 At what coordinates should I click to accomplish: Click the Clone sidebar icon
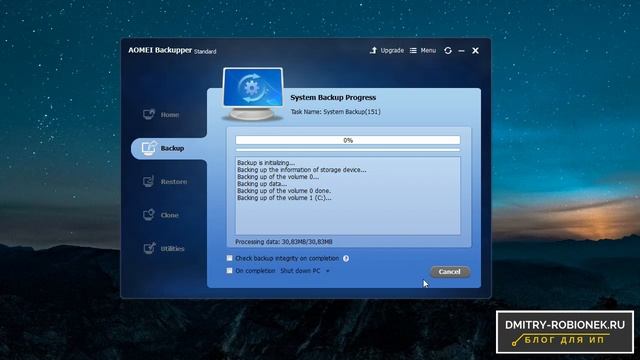pyautogui.click(x=149, y=215)
